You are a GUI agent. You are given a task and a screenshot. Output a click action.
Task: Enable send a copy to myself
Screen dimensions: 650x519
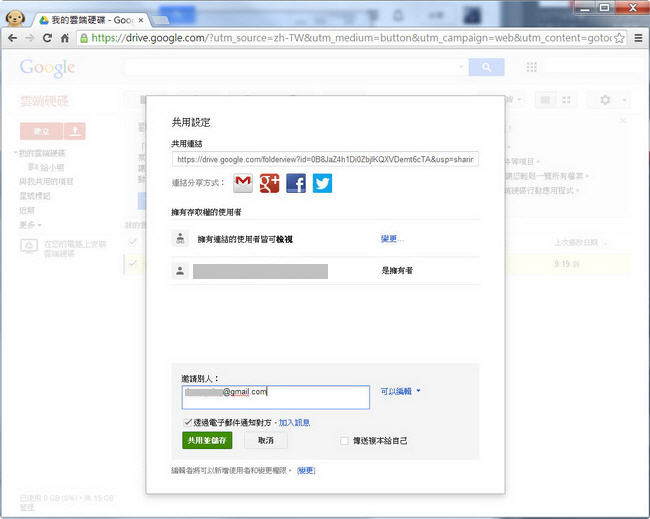coord(344,441)
